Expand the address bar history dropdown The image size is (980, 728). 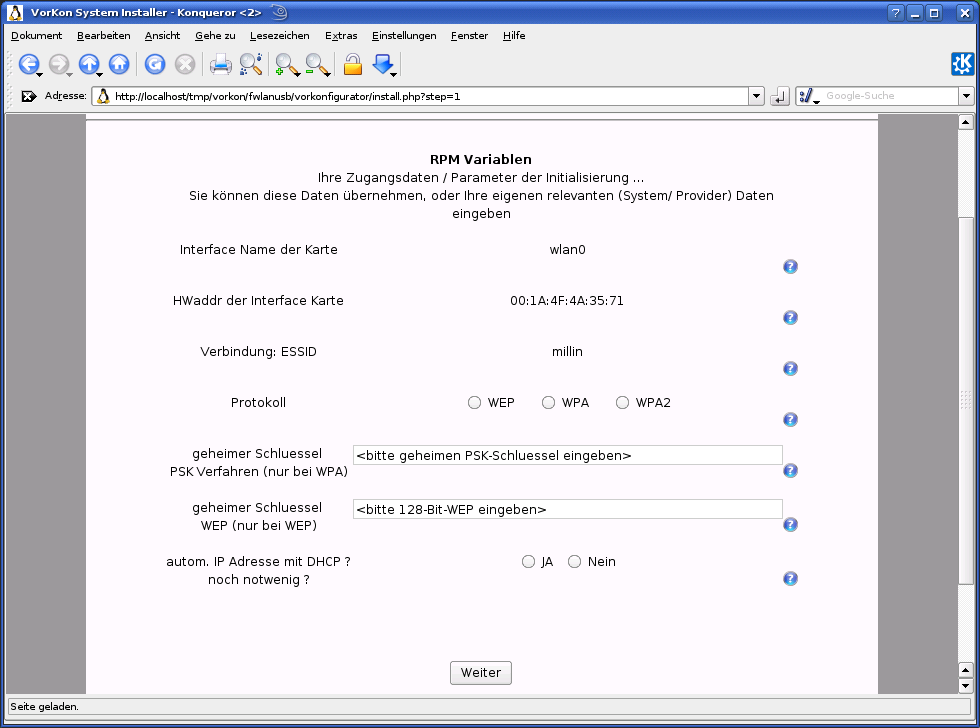click(x=756, y=96)
